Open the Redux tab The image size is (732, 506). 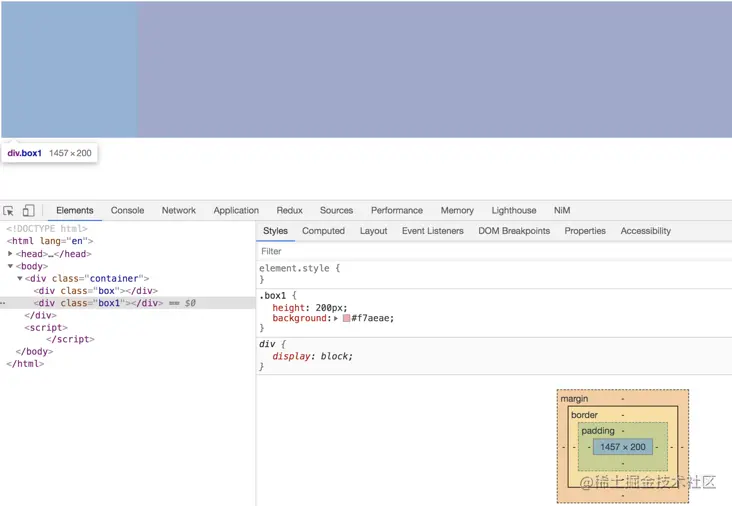click(x=289, y=211)
